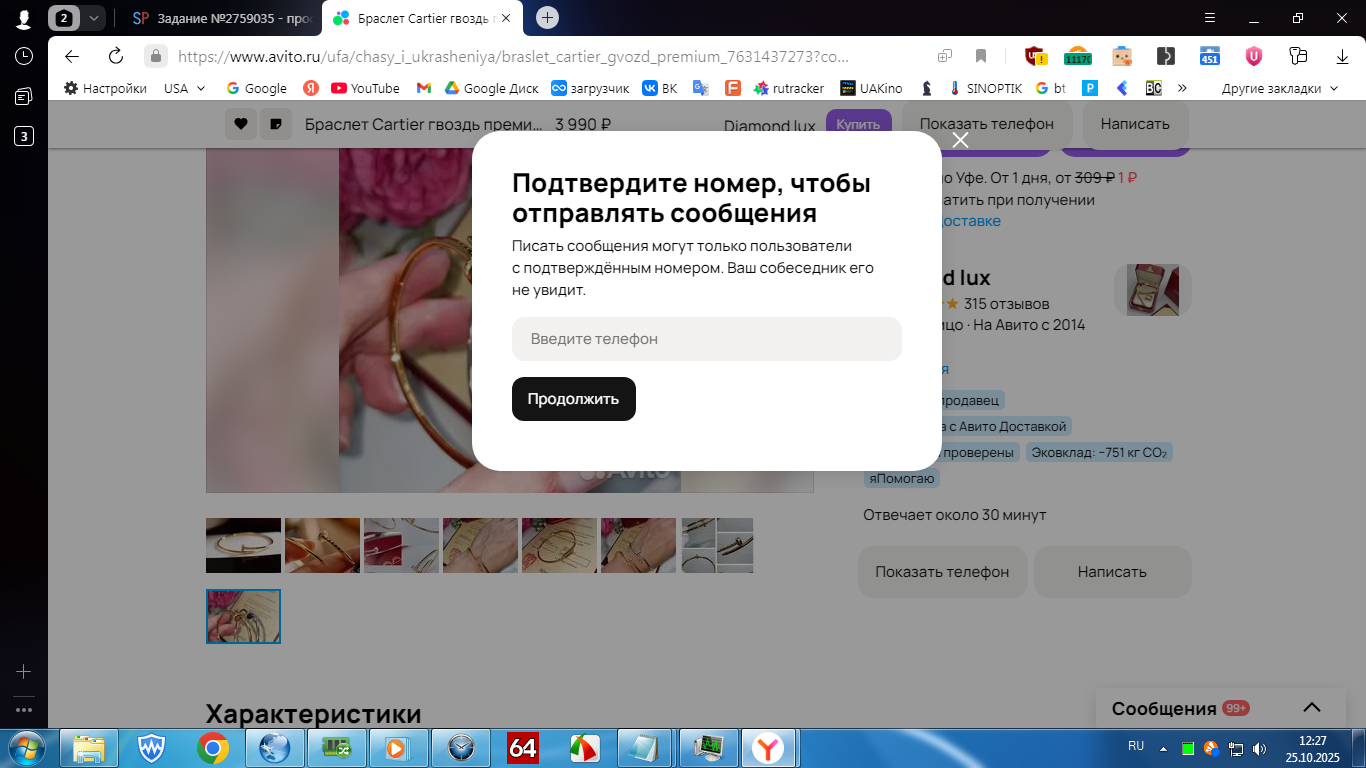This screenshot has height=768, width=1366.
Task: Open Chrome from the taskbar
Action: tap(212, 747)
